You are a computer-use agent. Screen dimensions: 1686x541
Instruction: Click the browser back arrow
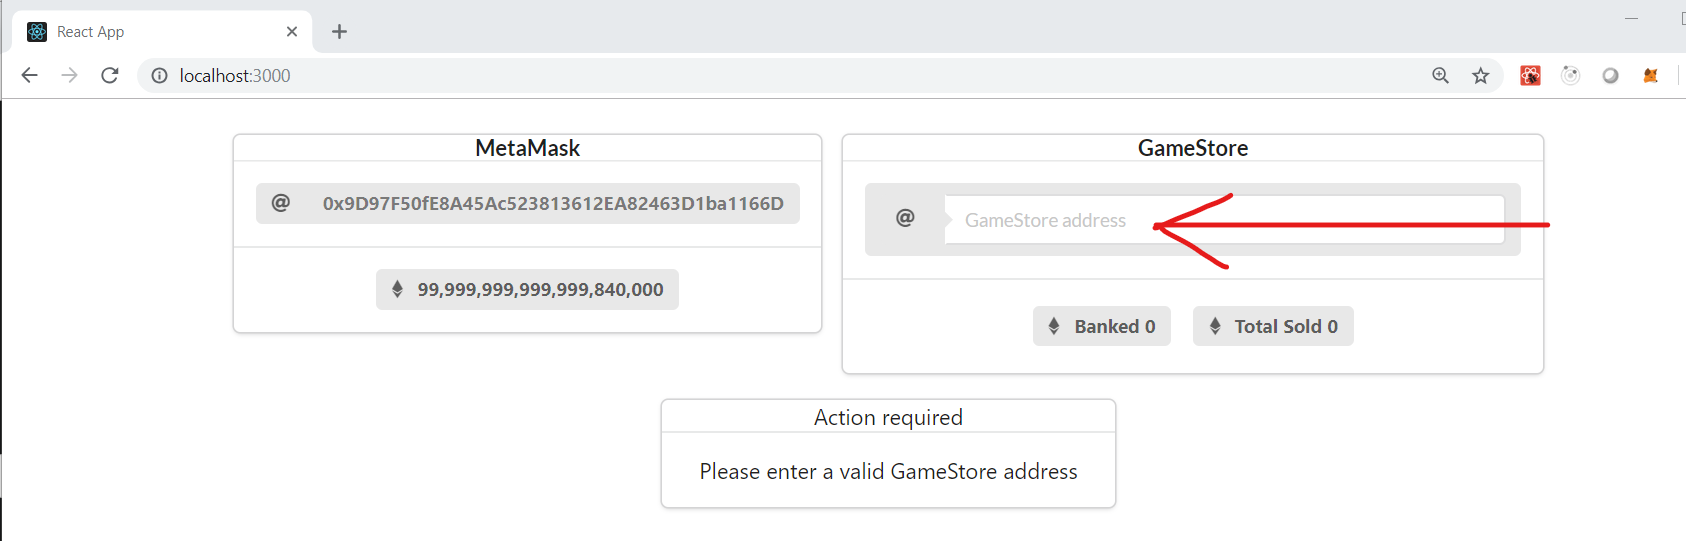29,75
